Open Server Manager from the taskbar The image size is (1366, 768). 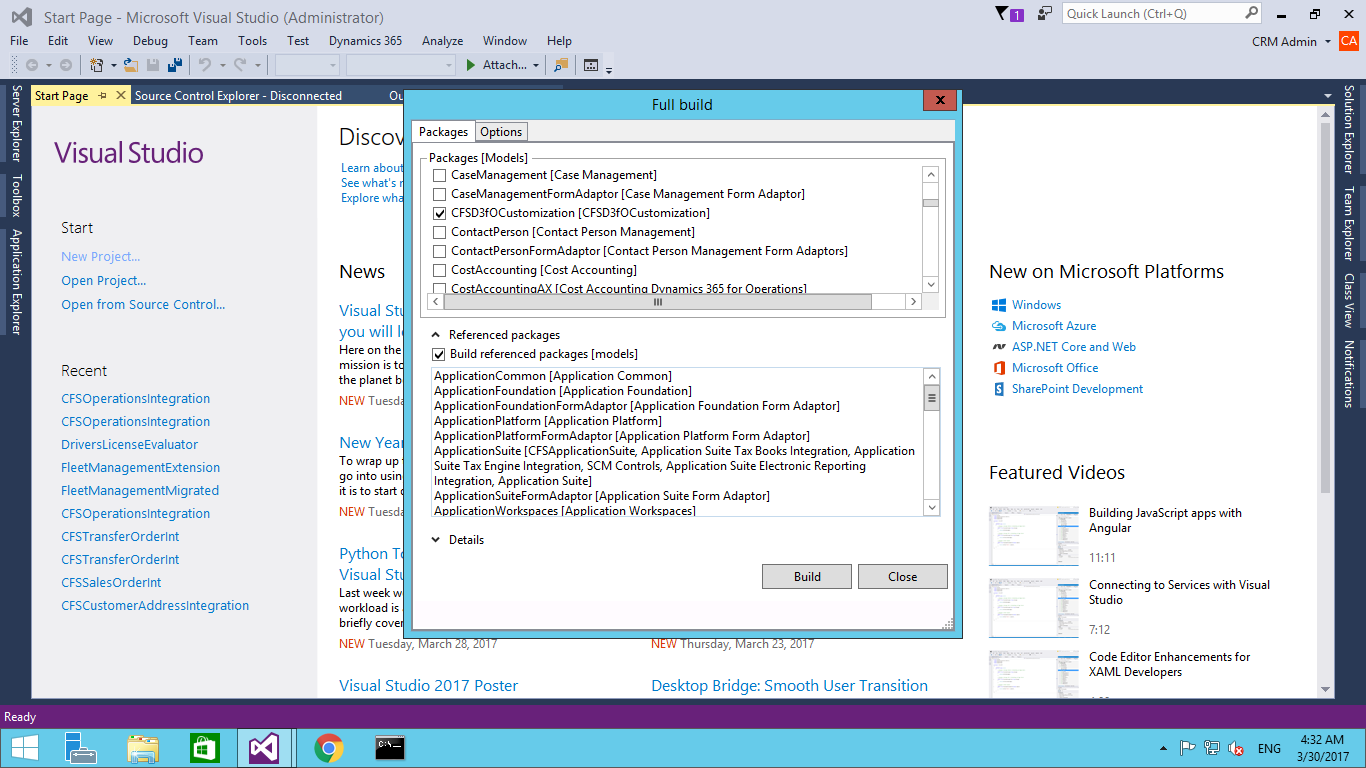click(80, 748)
